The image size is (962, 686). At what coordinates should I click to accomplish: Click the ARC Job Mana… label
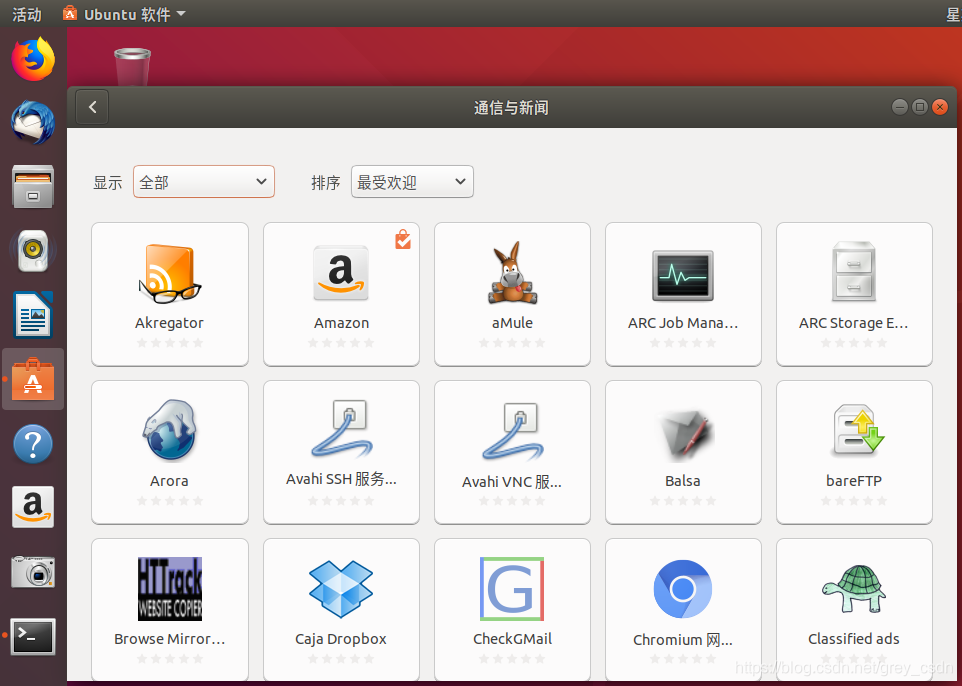point(683,323)
